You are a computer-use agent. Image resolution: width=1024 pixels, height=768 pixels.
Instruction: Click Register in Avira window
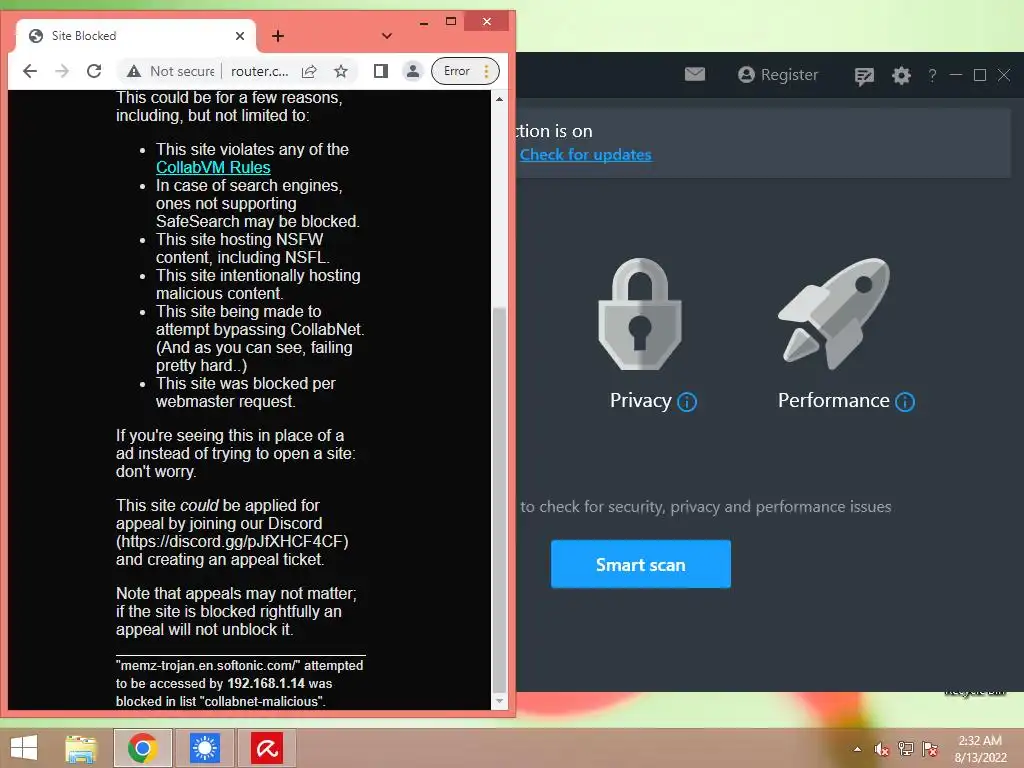click(x=778, y=74)
